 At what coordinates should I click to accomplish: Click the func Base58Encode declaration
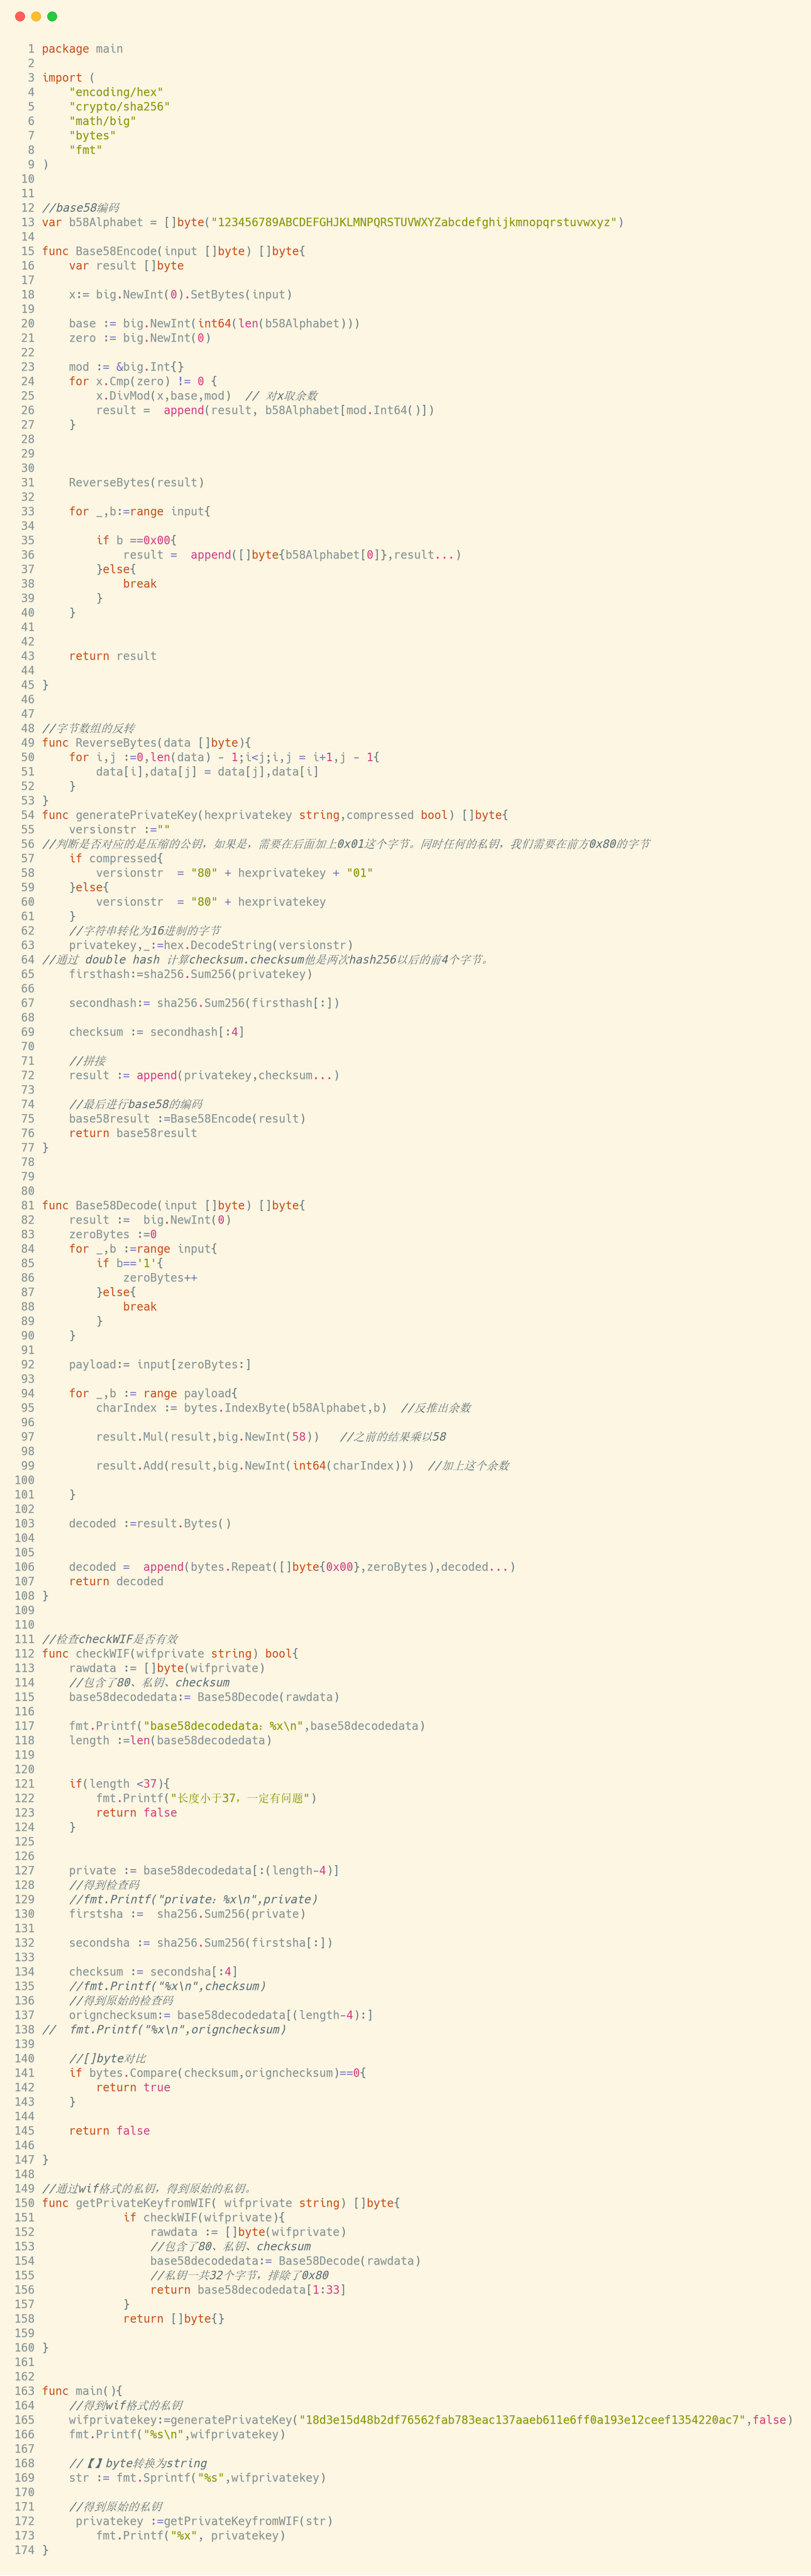click(174, 251)
